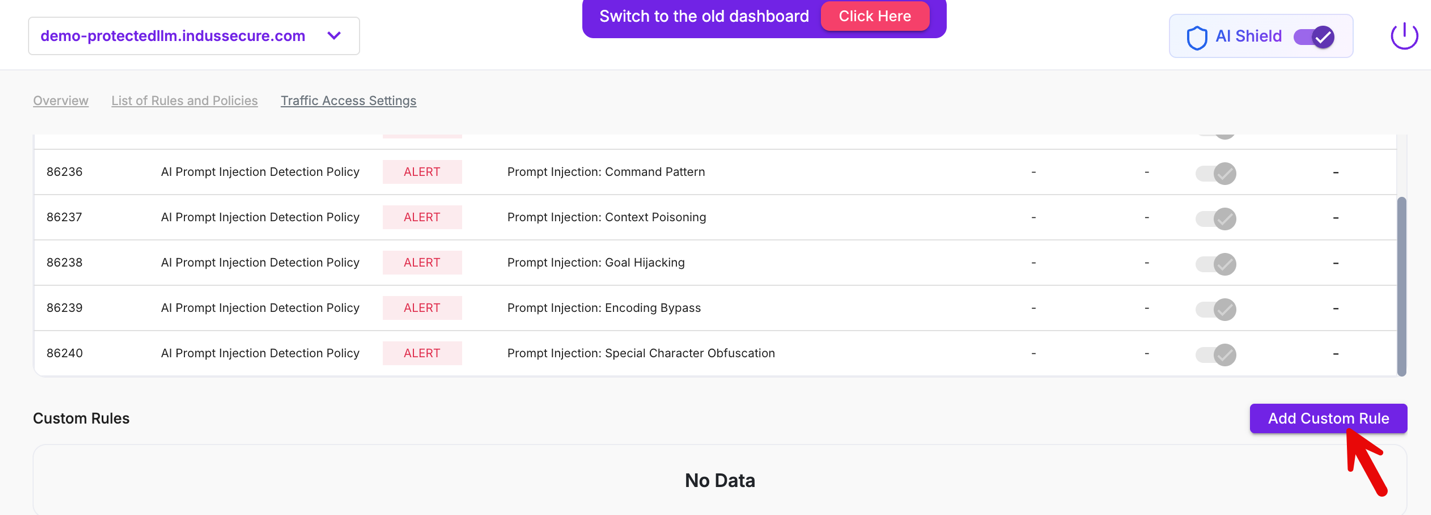
Task: Select rule ID 86240 row
Action: tap(65, 353)
